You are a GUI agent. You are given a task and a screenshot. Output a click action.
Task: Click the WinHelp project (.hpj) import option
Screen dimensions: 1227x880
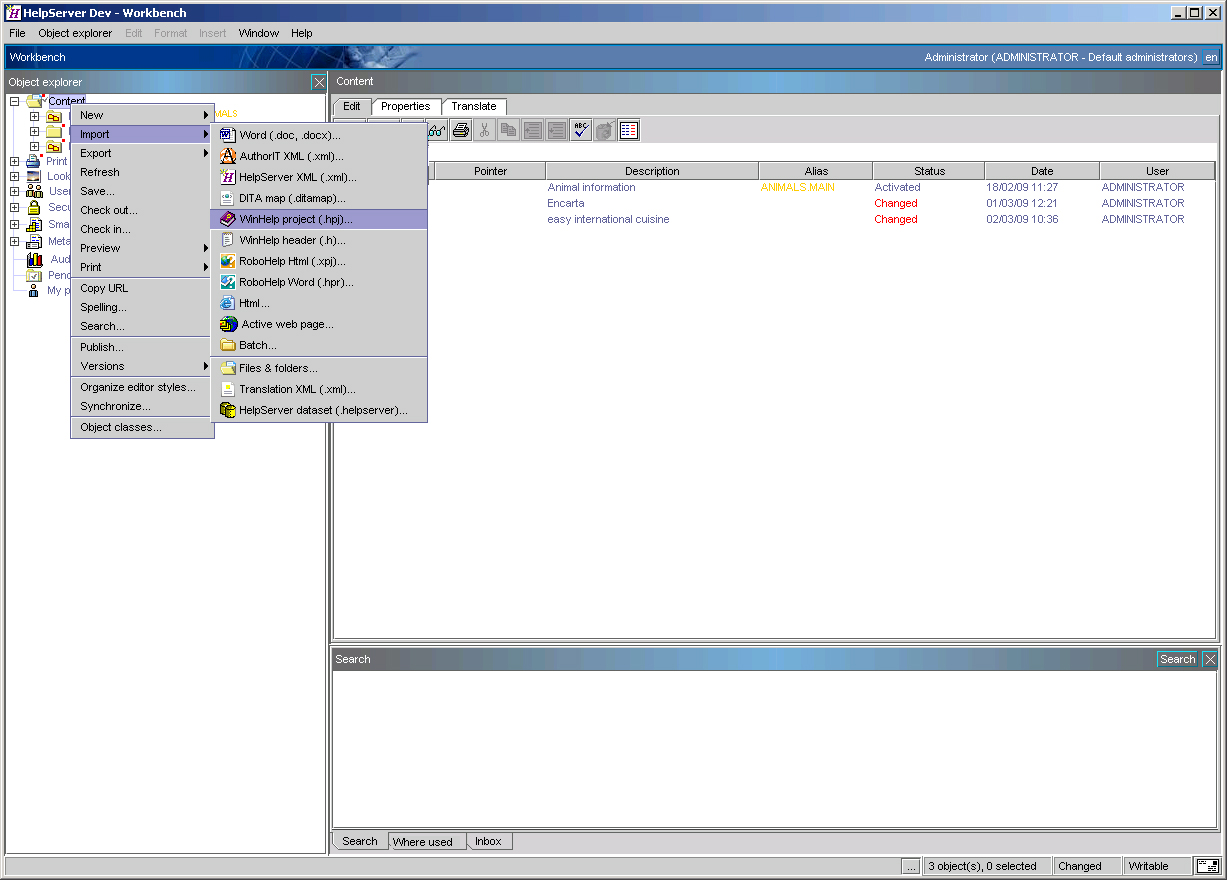pyautogui.click(x=296, y=219)
